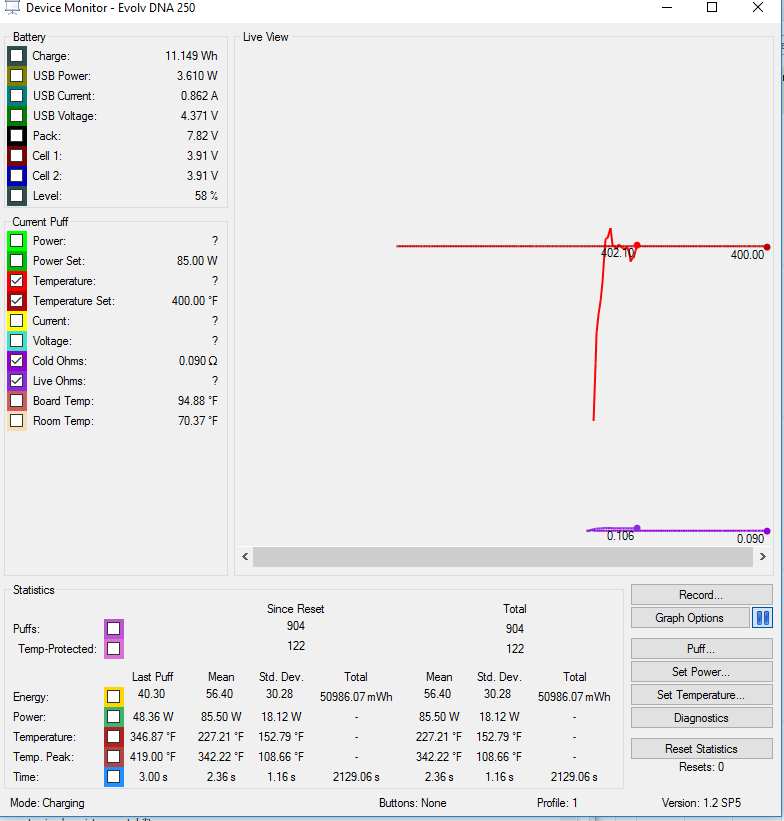Image resolution: width=784 pixels, height=821 pixels.
Task: Open Set Temperature dialog
Action: point(701,695)
